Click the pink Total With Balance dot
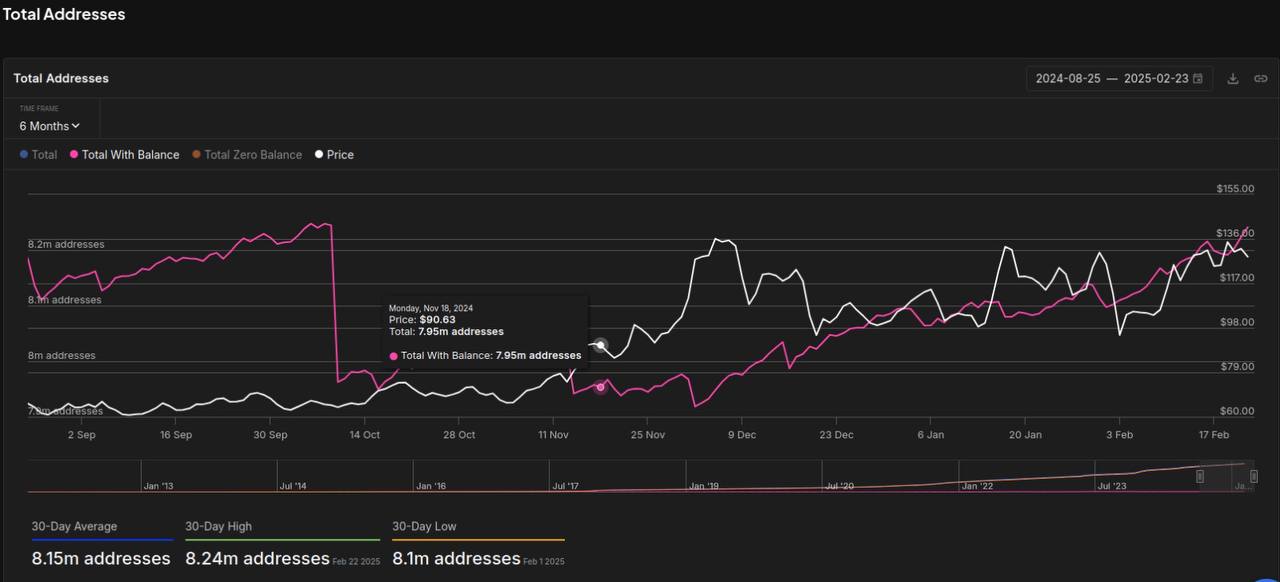1280x582 pixels. click(74, 155)
